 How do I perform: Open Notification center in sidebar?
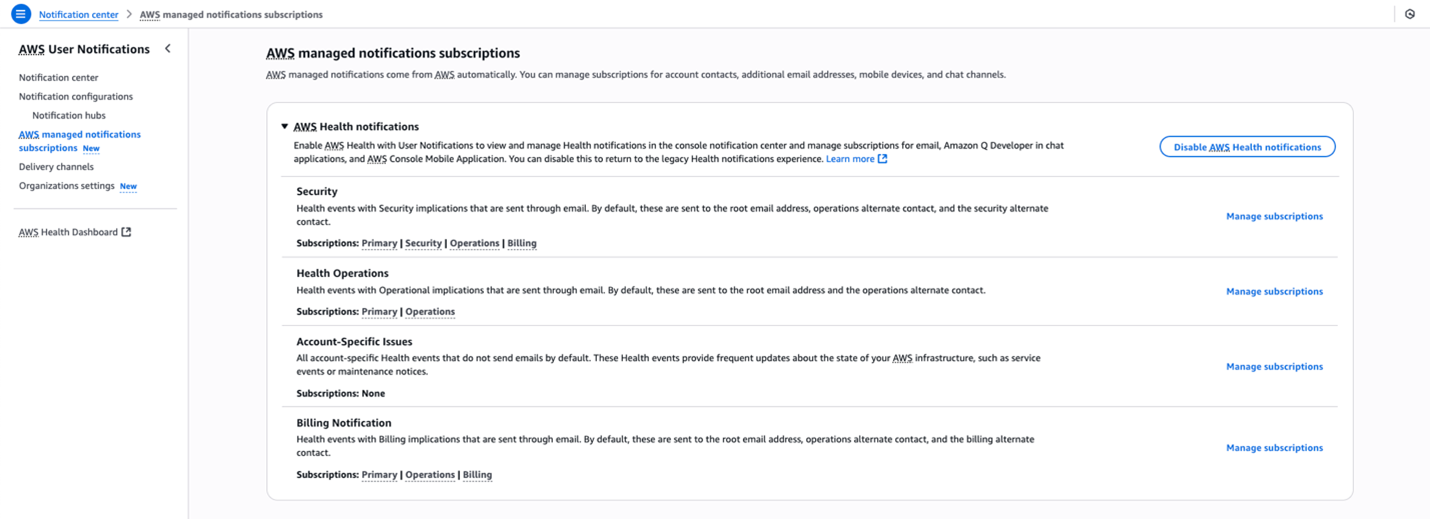(x=58, y=77)
